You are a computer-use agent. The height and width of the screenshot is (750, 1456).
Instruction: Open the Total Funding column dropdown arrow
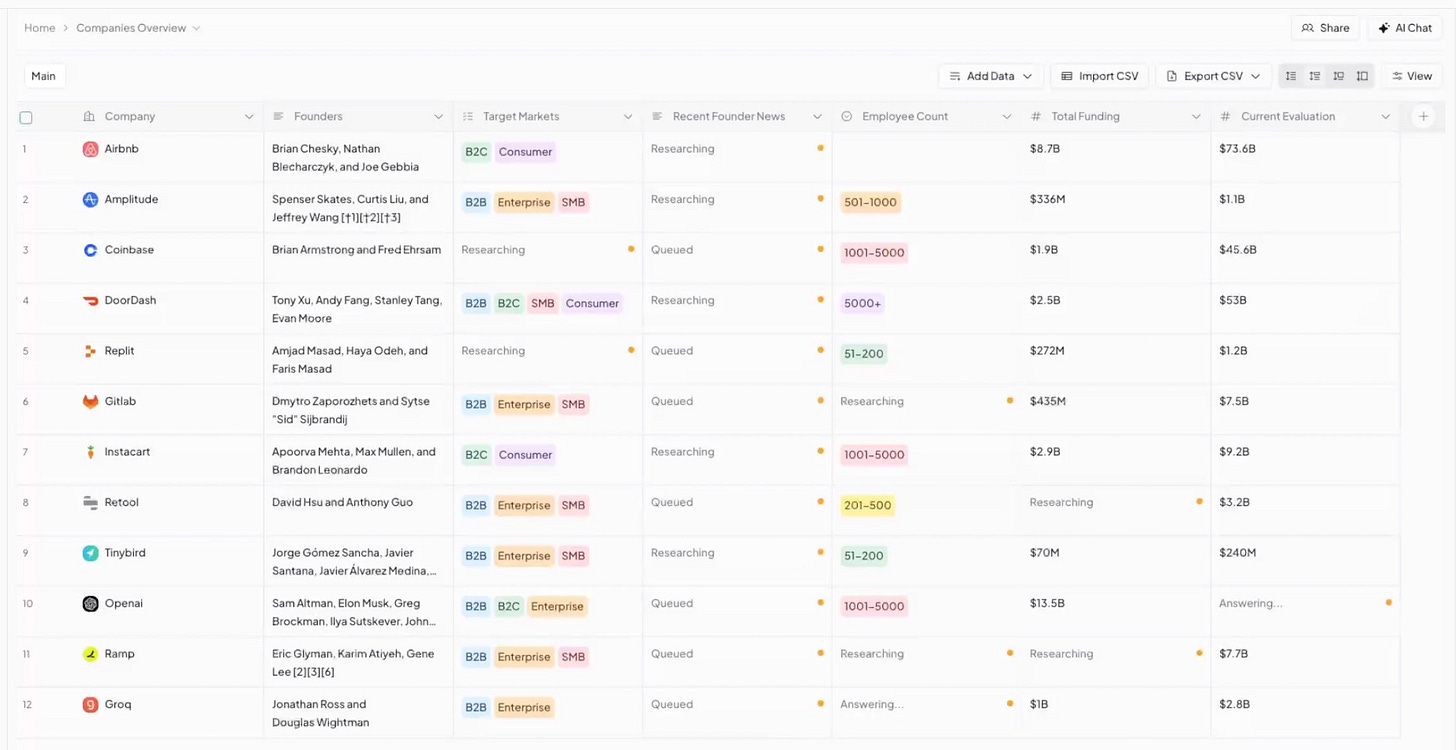point(1196,117)
